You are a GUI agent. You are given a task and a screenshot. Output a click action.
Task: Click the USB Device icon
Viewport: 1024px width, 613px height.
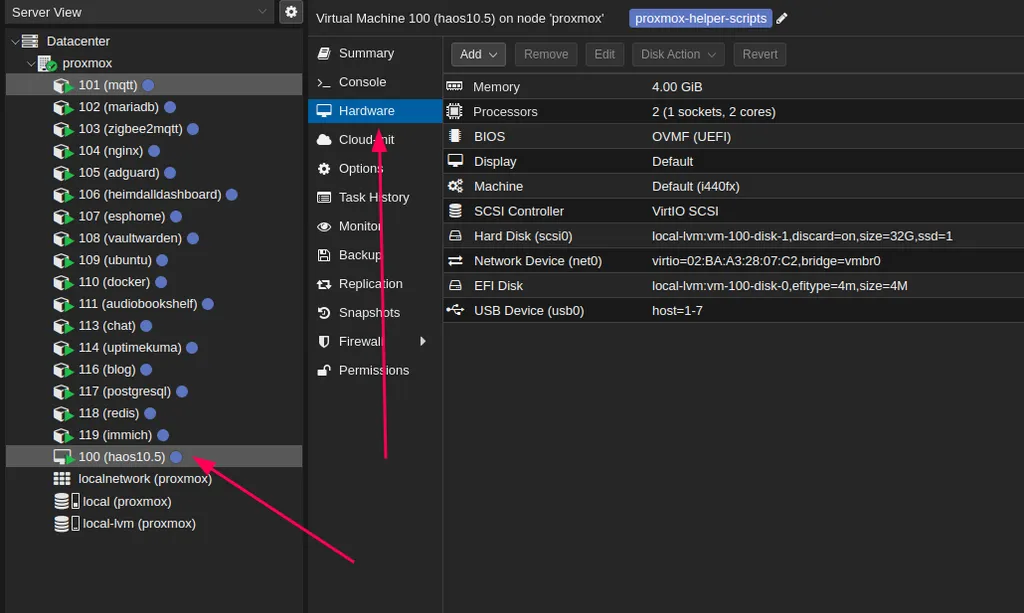(455, 311)
